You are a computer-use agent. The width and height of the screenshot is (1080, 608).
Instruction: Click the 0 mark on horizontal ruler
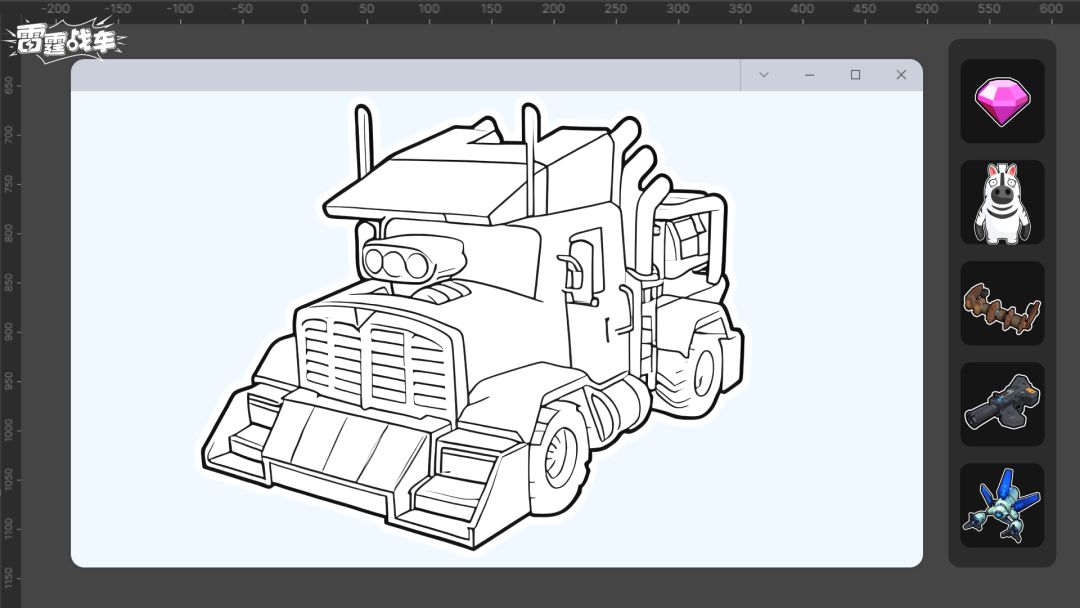point(305,10)
